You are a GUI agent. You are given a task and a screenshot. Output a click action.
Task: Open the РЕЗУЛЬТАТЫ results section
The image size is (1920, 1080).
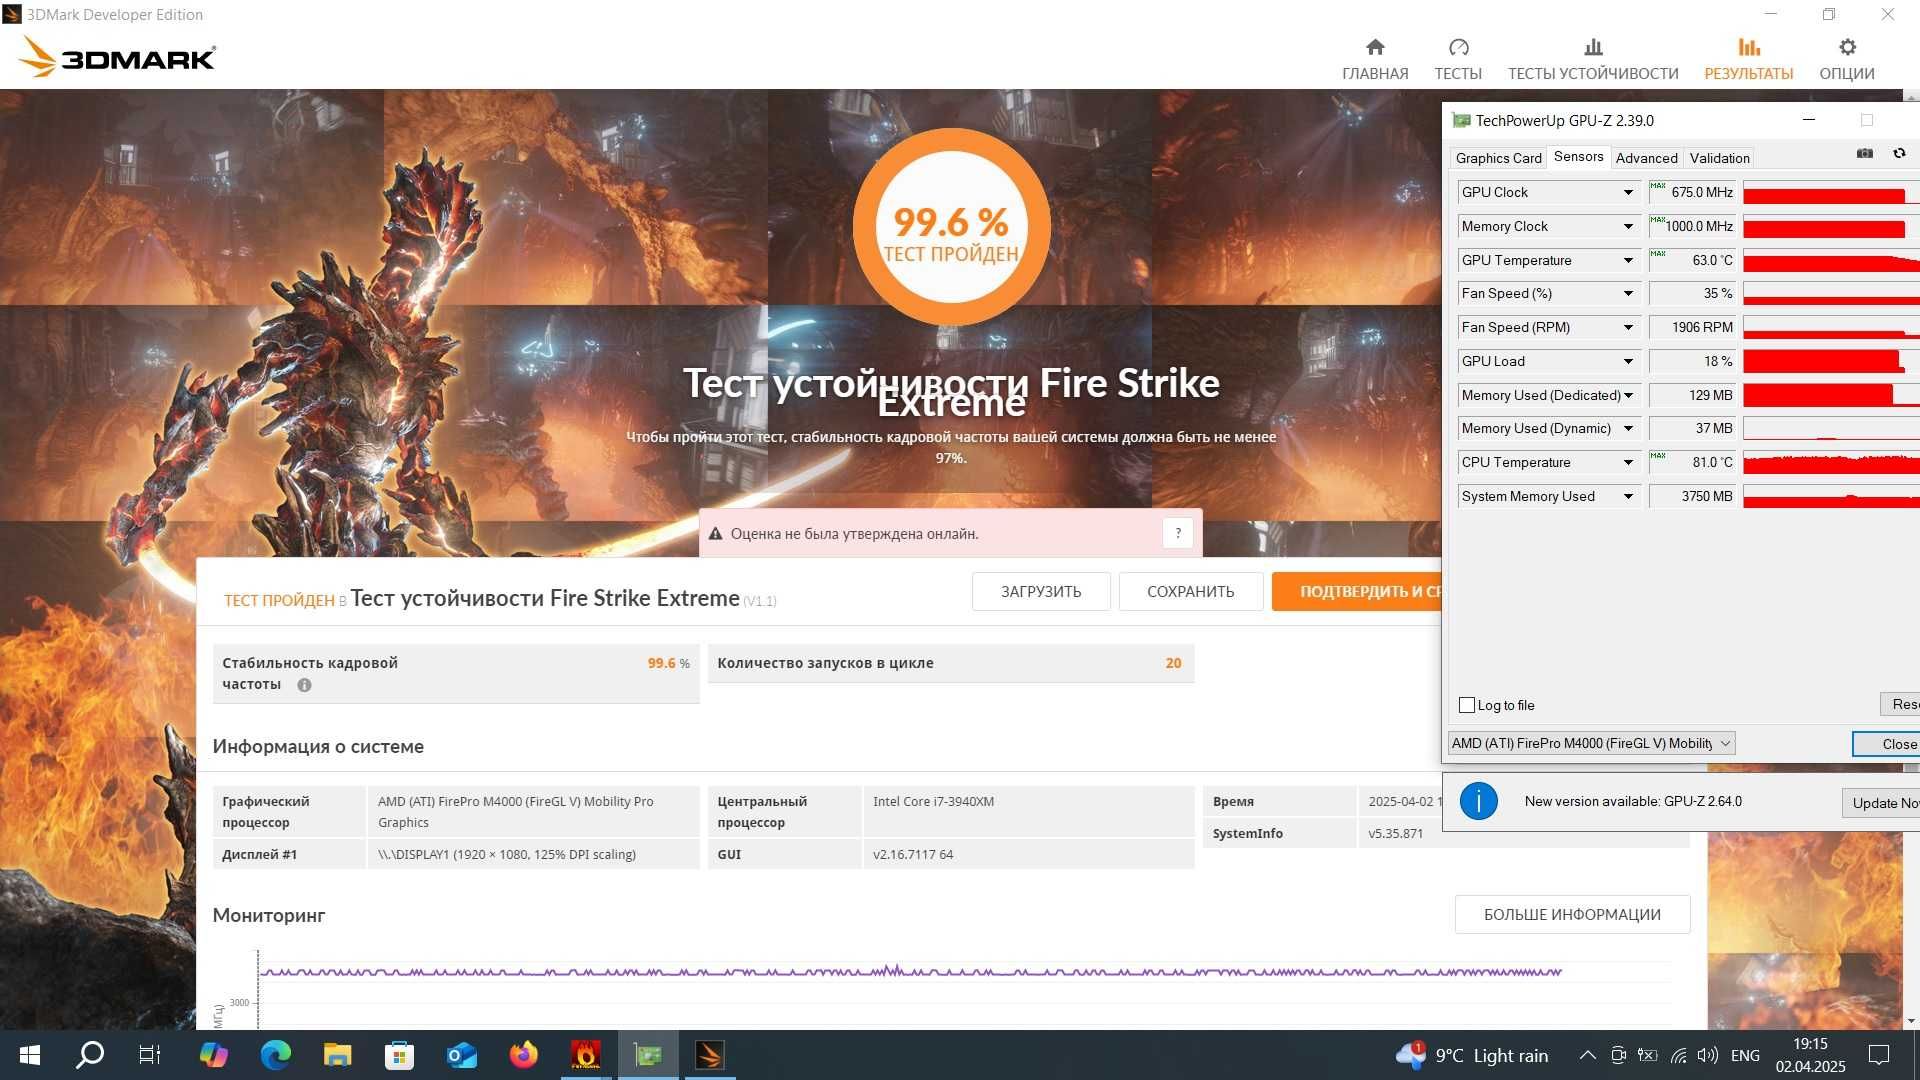1748,59
